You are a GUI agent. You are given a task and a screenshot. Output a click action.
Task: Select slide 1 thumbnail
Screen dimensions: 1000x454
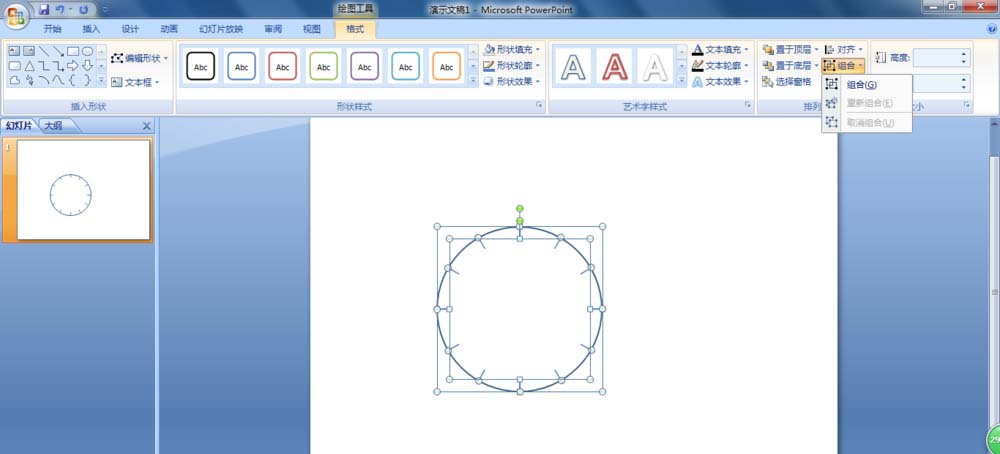click(84, 189)
